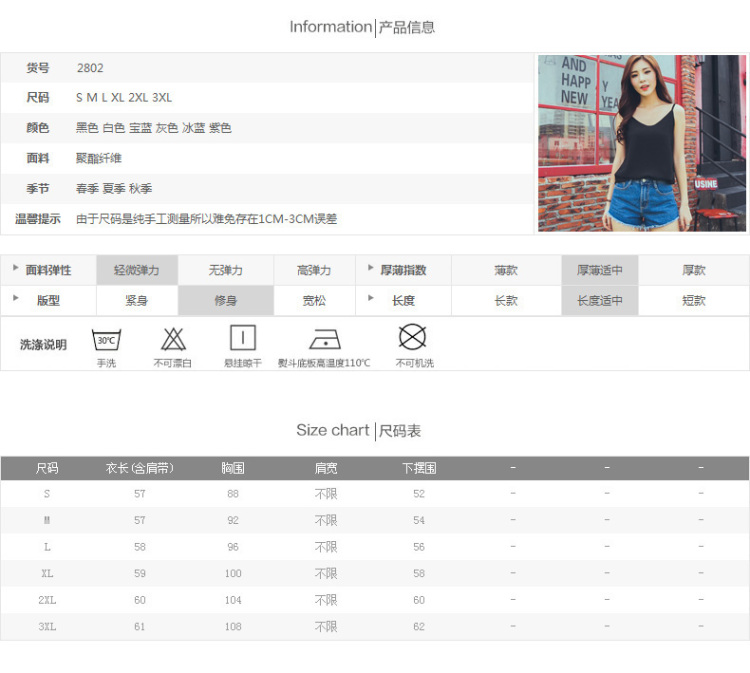Click the 30°C hand wash icon

click(106, 339)
